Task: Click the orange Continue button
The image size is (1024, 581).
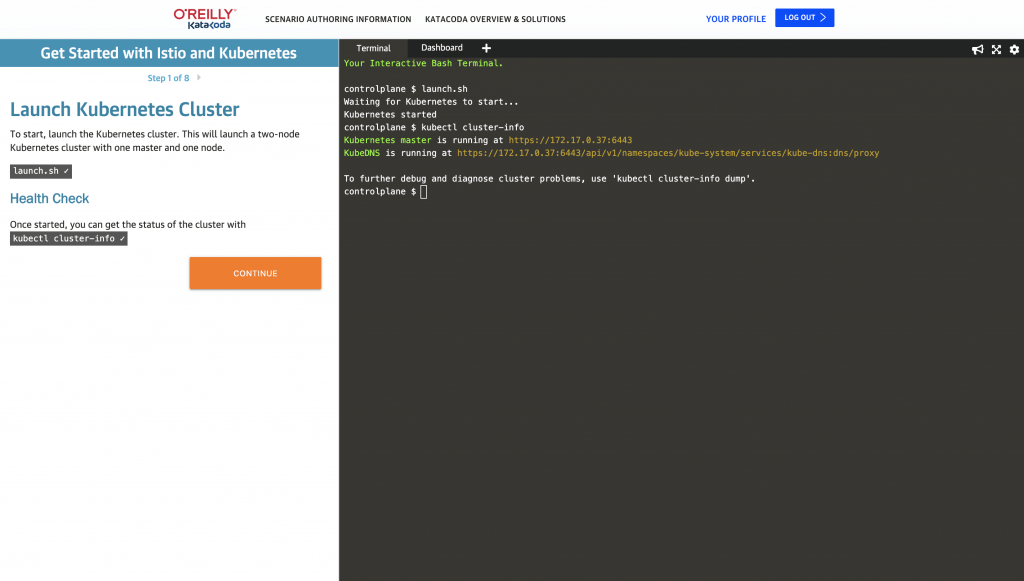Action: [x=255, y=273]
